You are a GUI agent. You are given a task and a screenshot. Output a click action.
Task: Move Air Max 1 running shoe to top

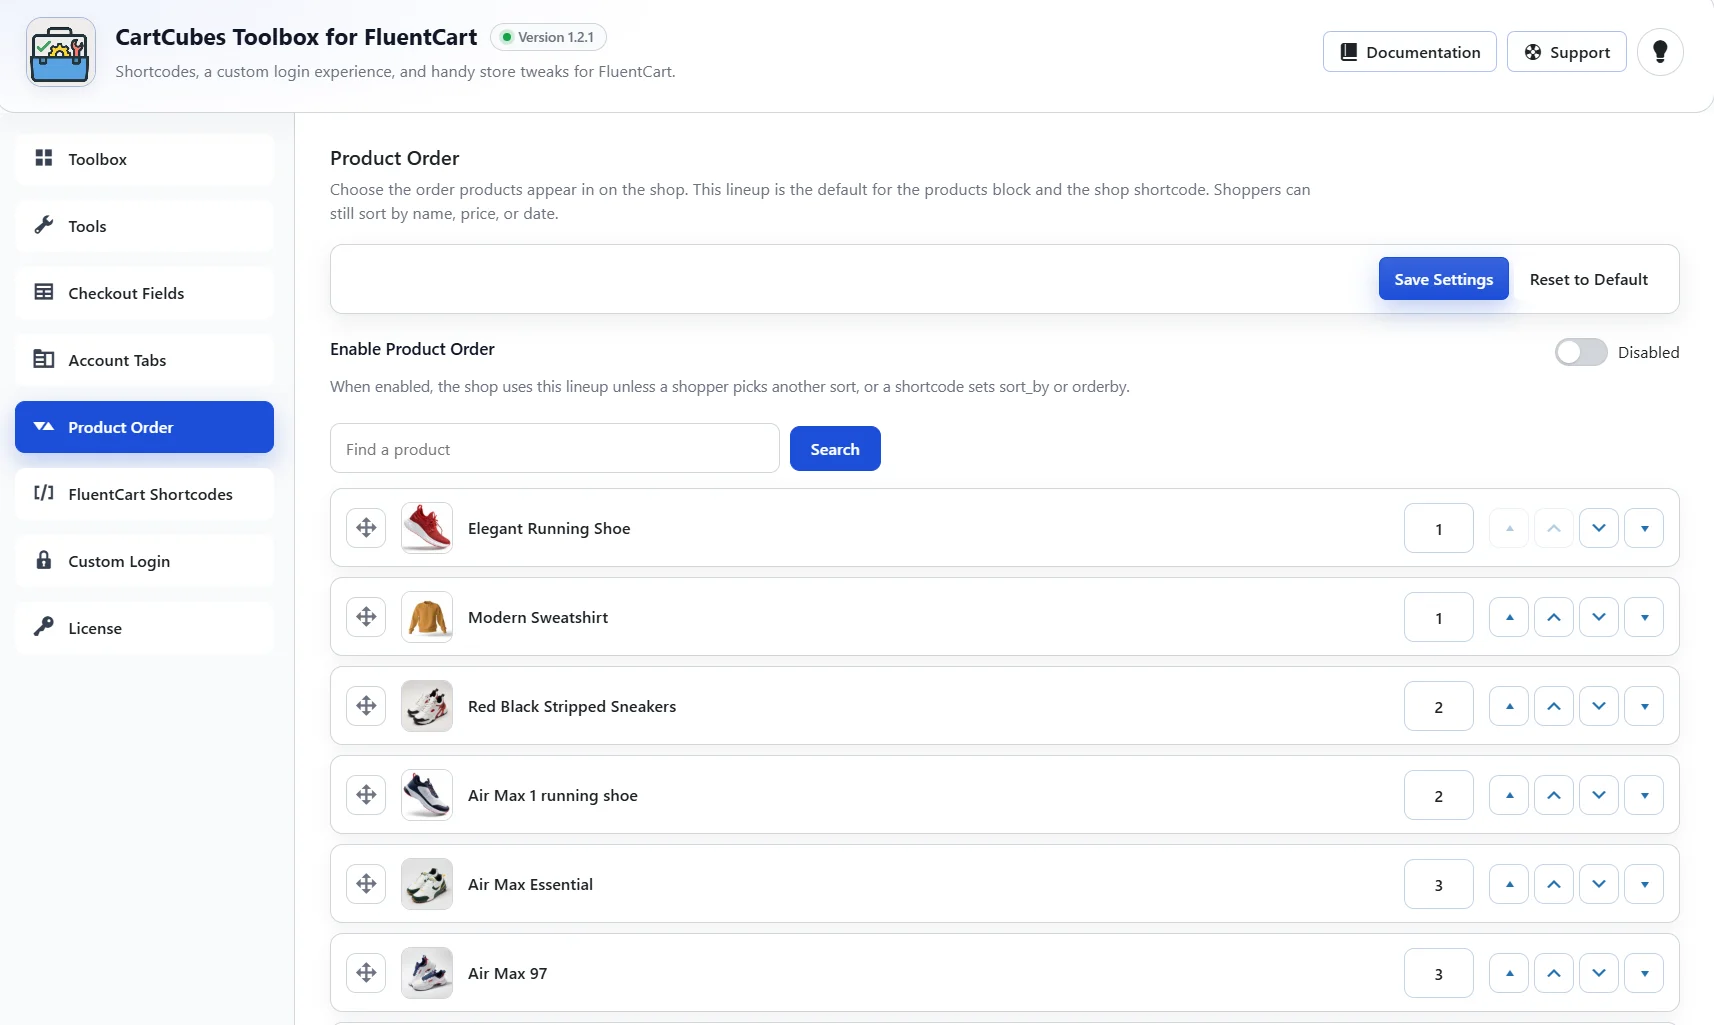(1509, 795)
